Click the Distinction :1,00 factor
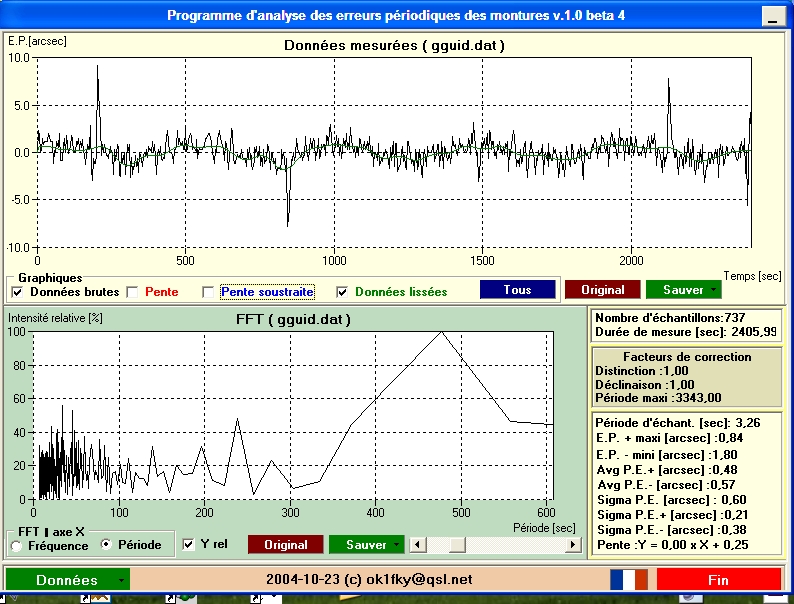794x604 pixels. click(642, 371)
